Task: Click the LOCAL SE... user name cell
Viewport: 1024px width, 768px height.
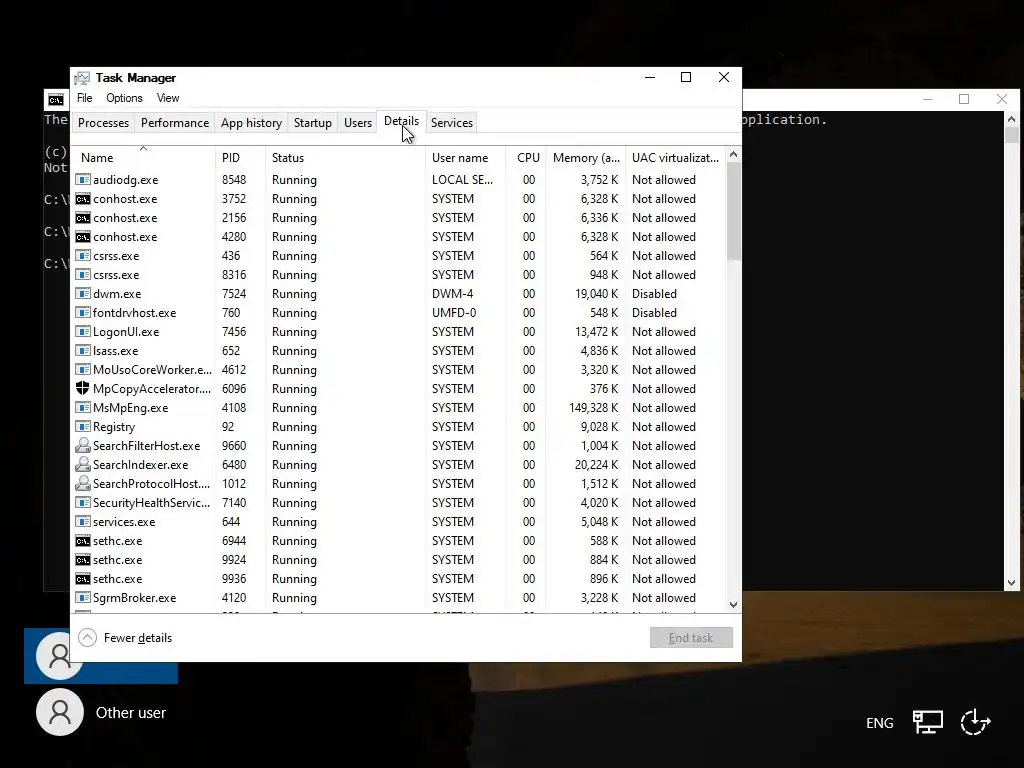Action: pos(462,180)
